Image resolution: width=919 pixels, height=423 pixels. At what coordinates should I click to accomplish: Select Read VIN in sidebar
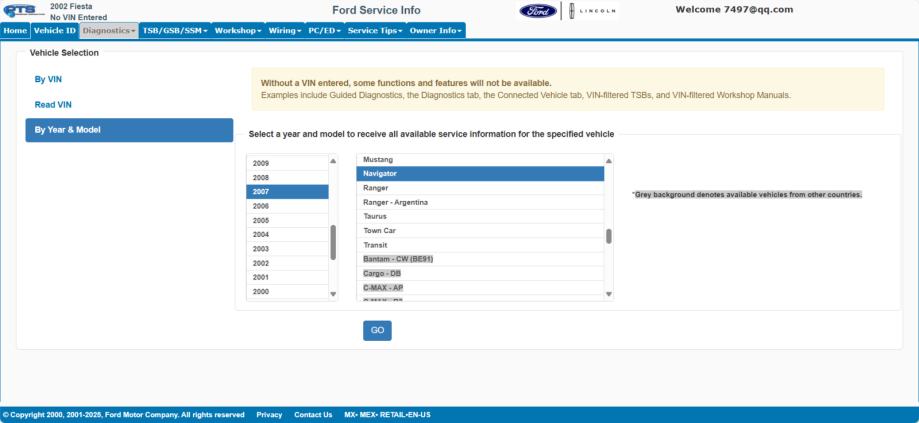[53, 104]
